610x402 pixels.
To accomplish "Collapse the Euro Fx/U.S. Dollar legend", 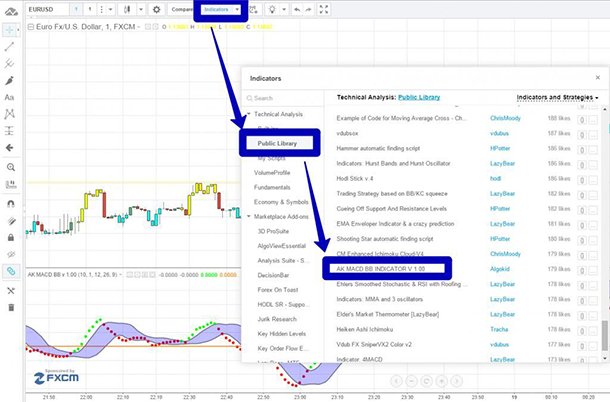I will [x=31, y=27].
